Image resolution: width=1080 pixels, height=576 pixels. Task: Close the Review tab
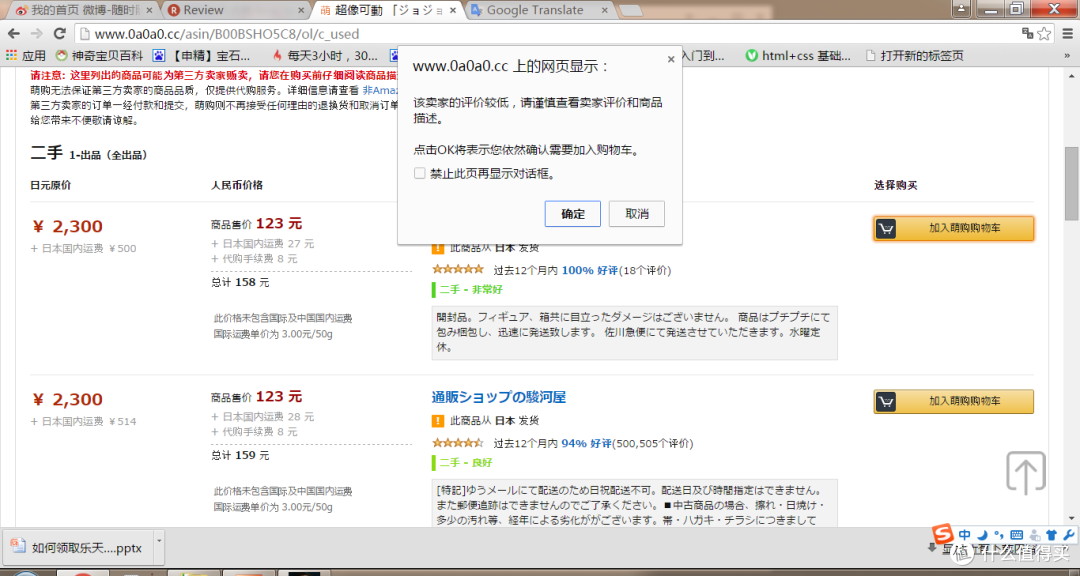click(x=301, y=10)
